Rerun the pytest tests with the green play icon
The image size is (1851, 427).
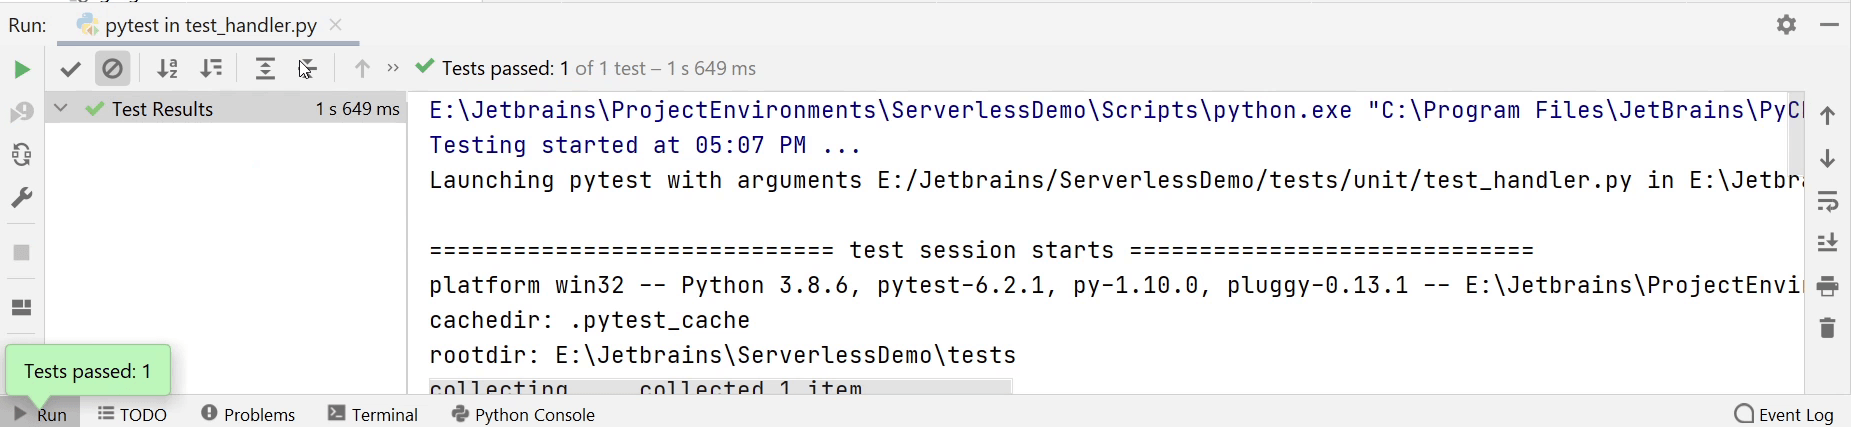click(21, 69)
